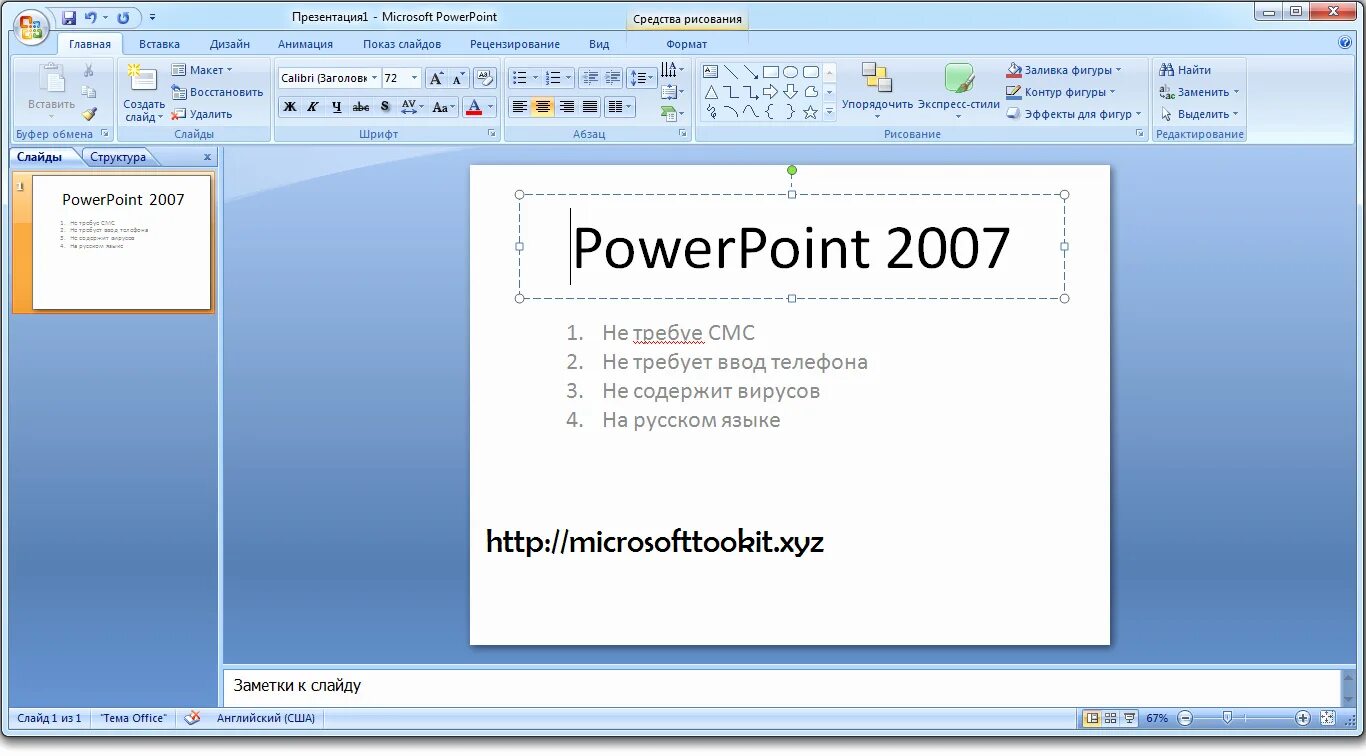This screenshot has height=756, width=1366.
Task: Toggle italic formatting (К)
Action: 313,107
